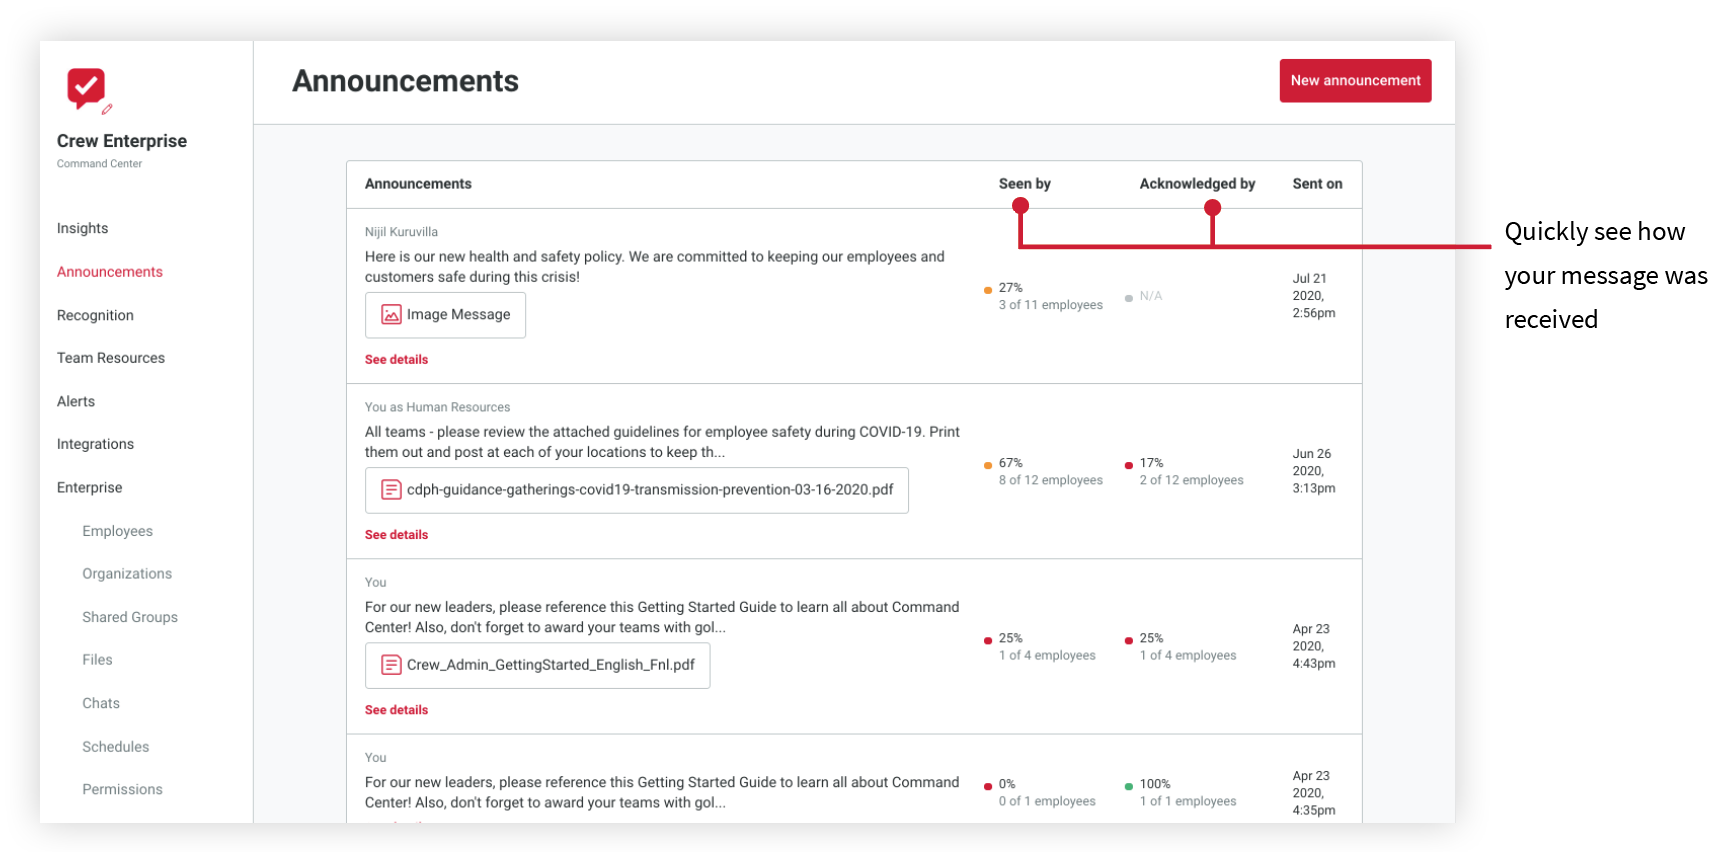Select Alerts from sidebar
The image size is (1720, 852).
76,401
